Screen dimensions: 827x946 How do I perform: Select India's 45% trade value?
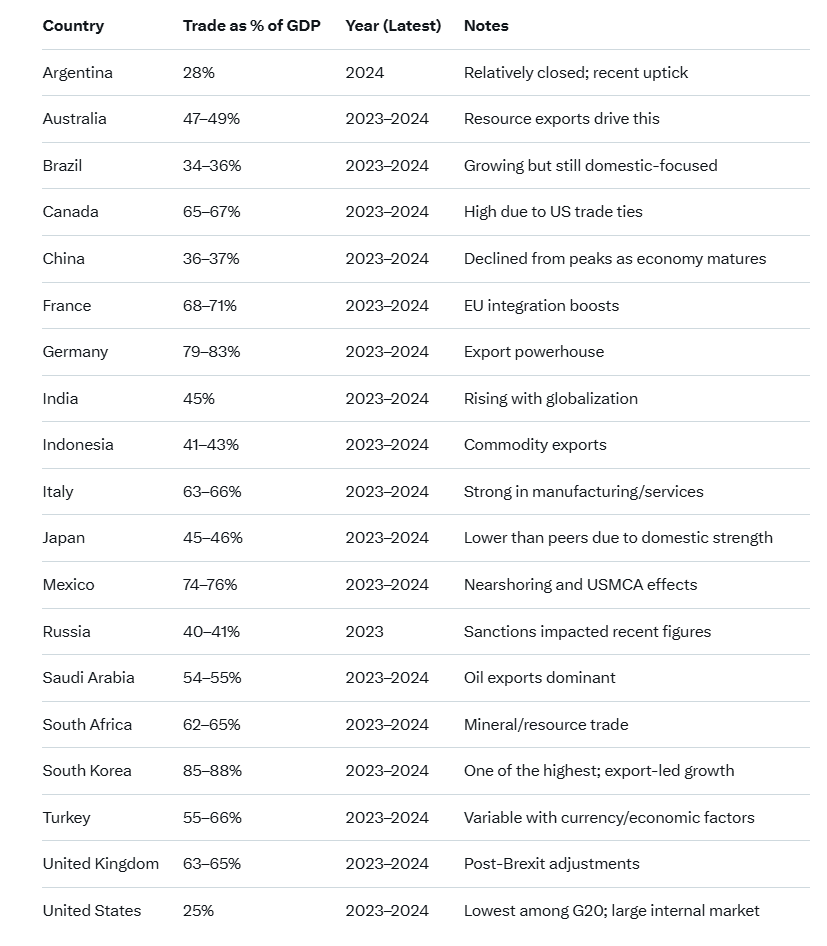[x=199, y=399]
